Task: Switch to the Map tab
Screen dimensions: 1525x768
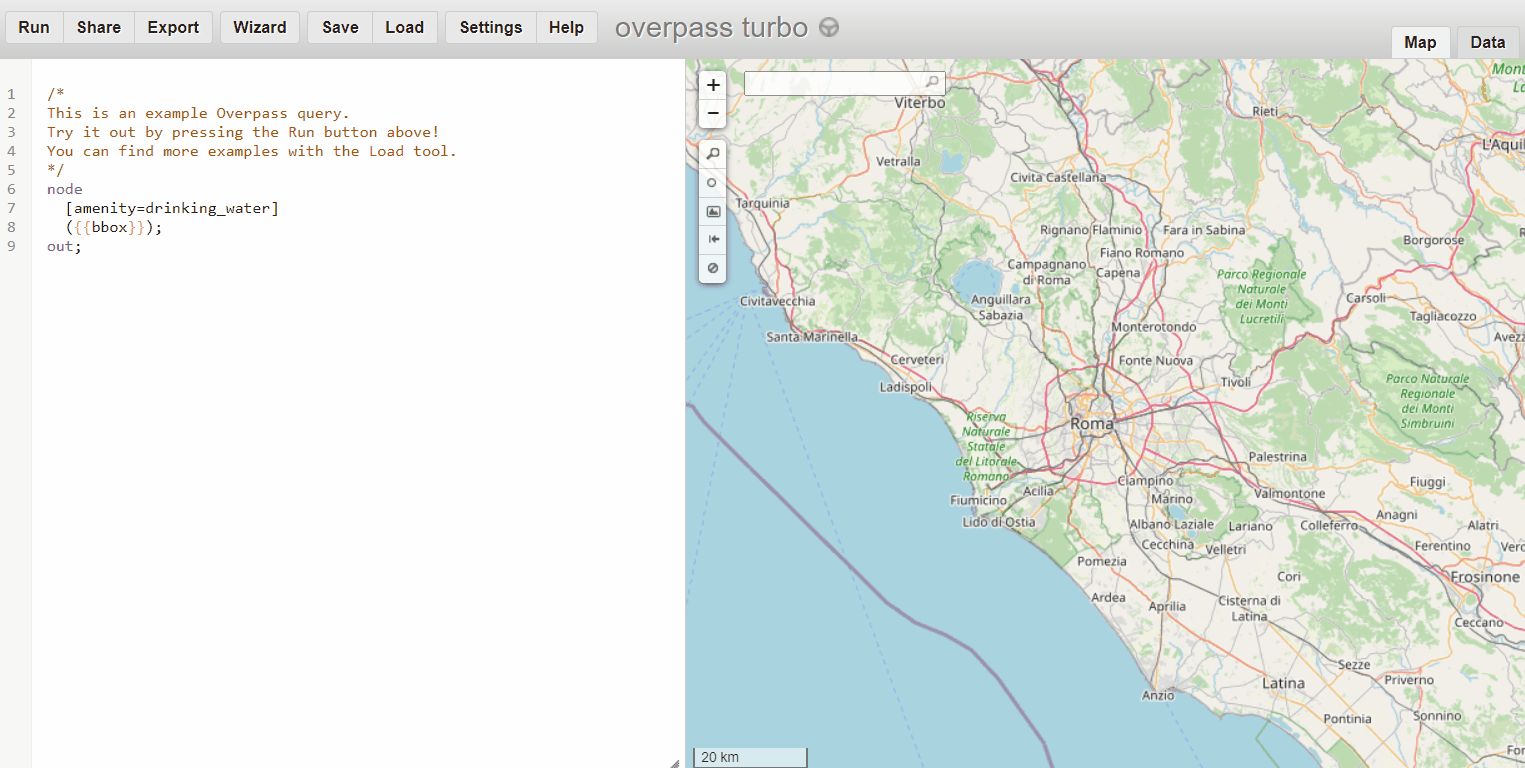Action: 1420,42
